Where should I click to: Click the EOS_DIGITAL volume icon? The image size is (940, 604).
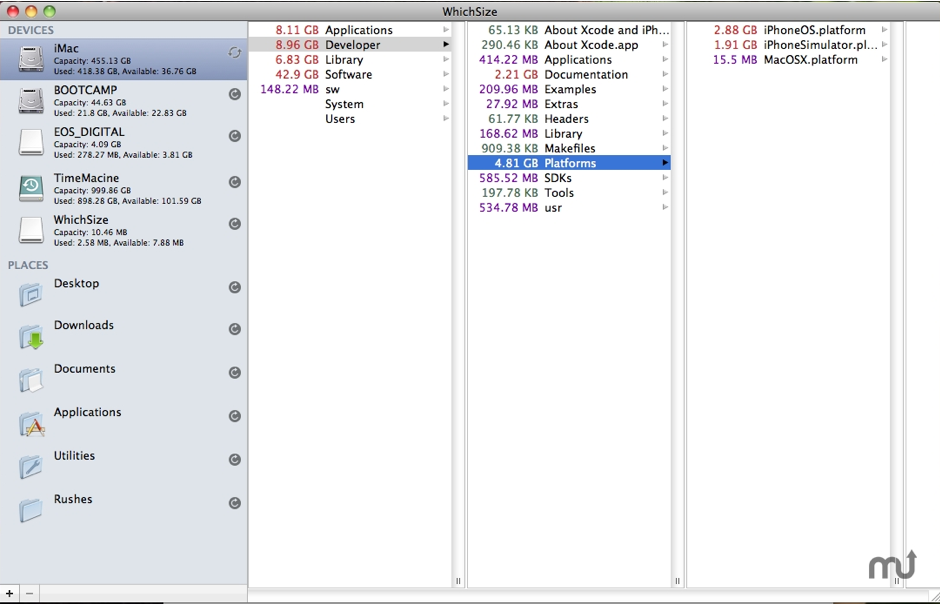point(31,143)
